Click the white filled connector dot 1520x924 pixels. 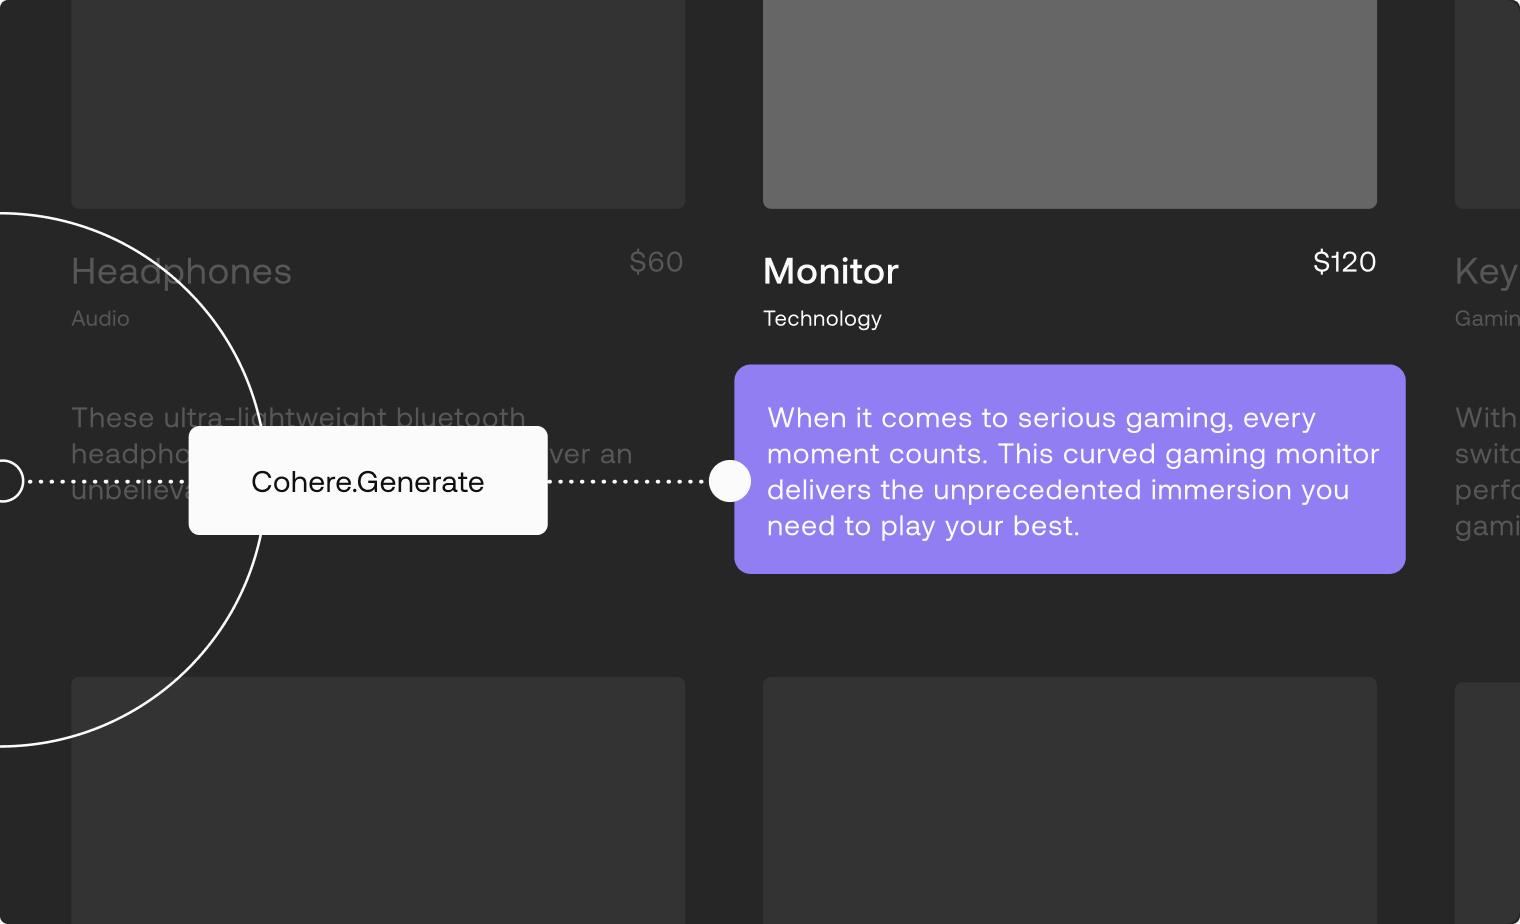tap(730, 481)
